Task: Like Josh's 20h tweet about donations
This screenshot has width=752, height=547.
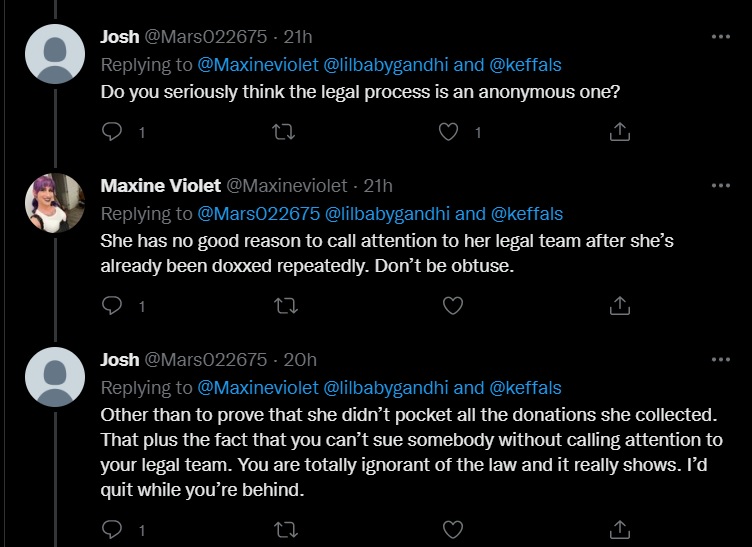Action: pyautogui.click(x=453, y=530)
